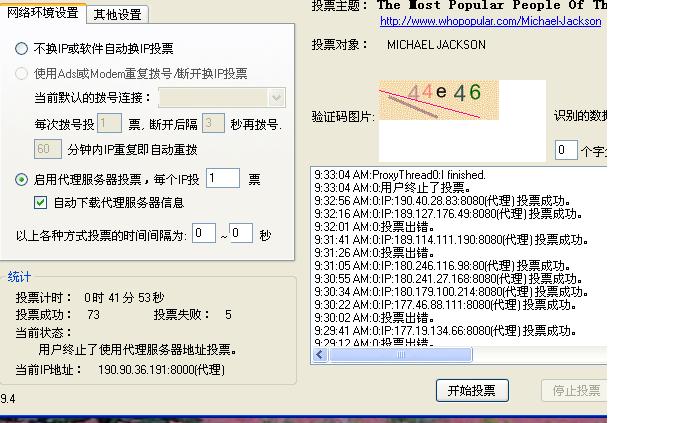Click the log horizontal scrollbar thumb
Screen dimensions: 683x423
click(x=400, y=354)
